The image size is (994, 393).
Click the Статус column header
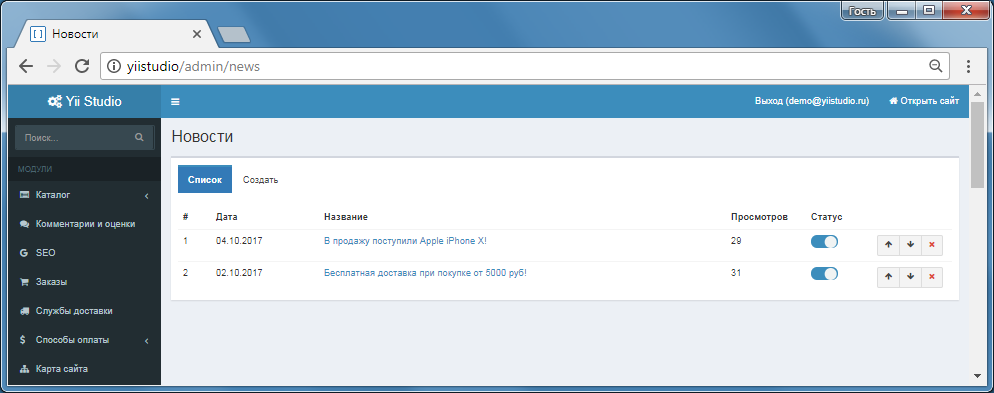point(827,217)
